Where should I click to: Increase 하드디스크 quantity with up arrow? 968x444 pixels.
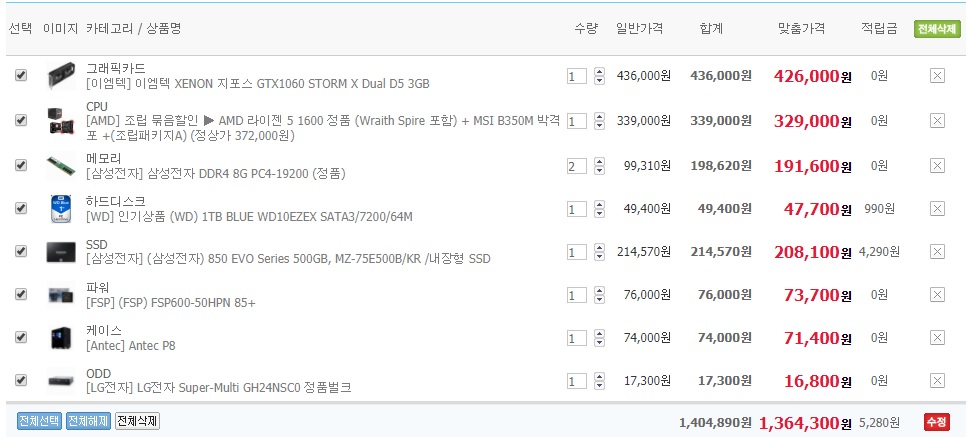click(599, 205)
